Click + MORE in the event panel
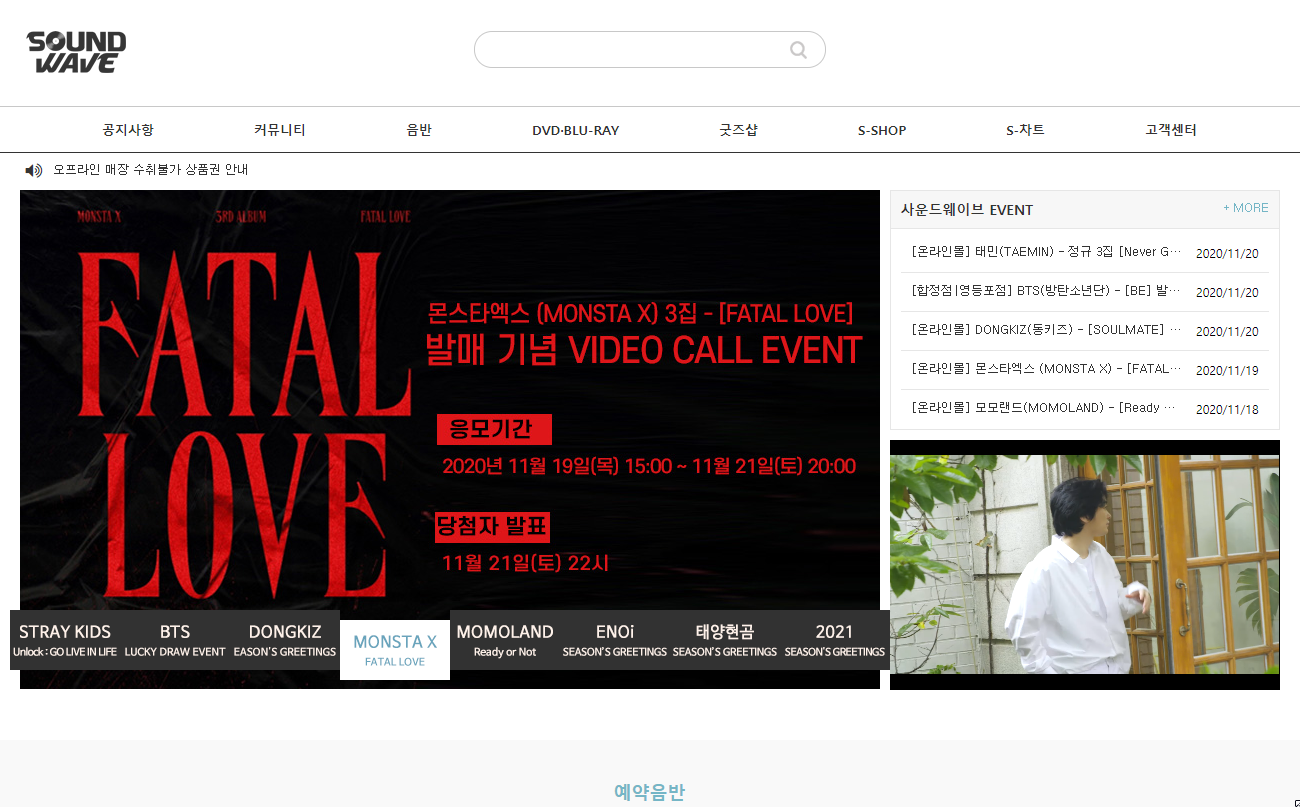1300x807 pixels. click(x=1246, y=208)
